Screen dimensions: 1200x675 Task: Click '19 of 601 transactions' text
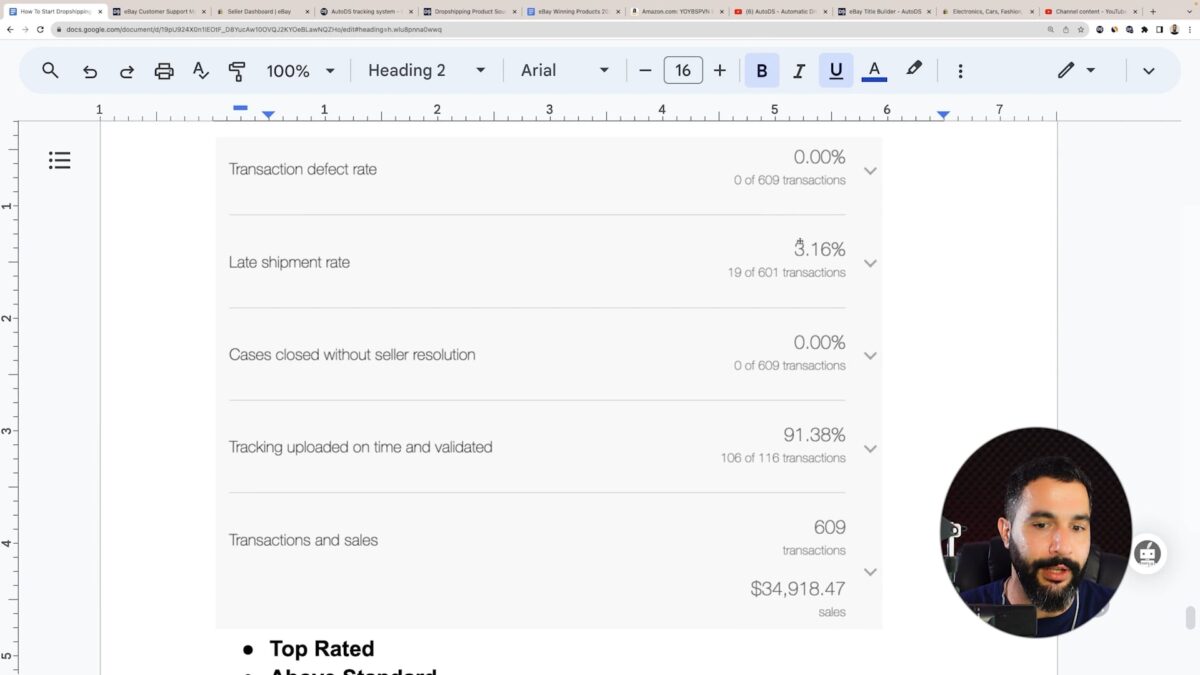click(x=787, y=273)
